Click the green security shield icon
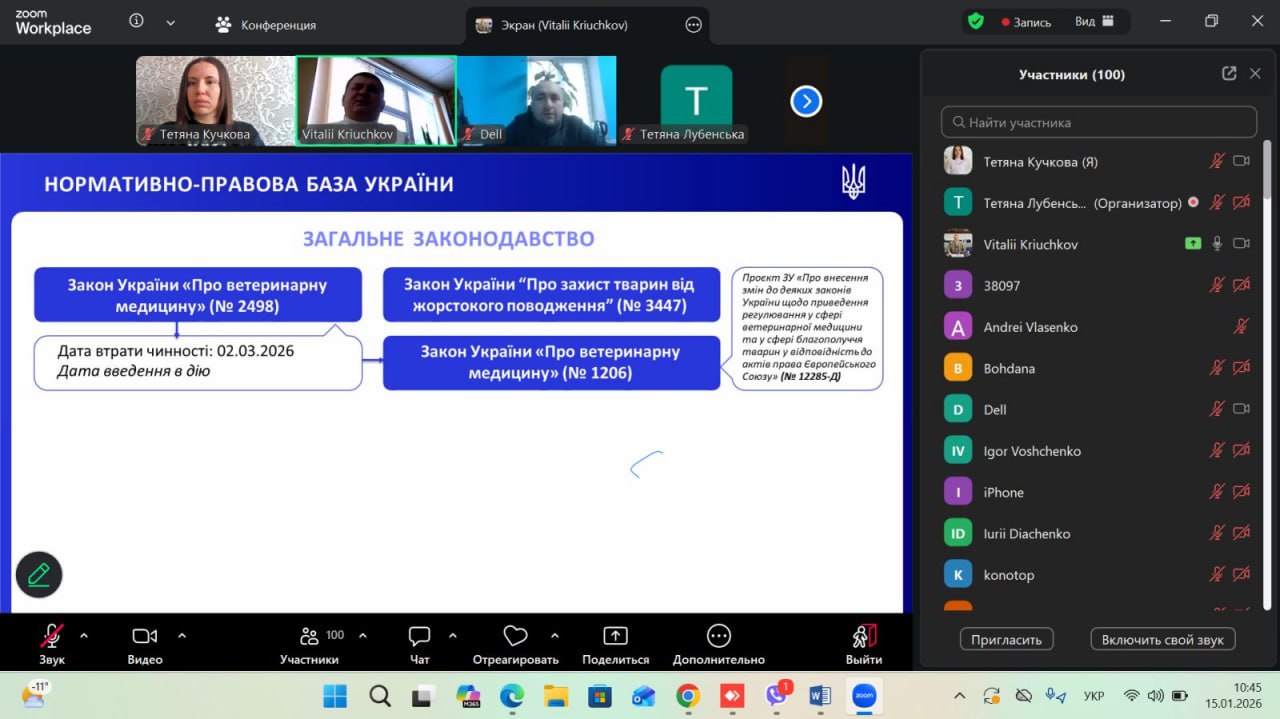 (976, 22)
